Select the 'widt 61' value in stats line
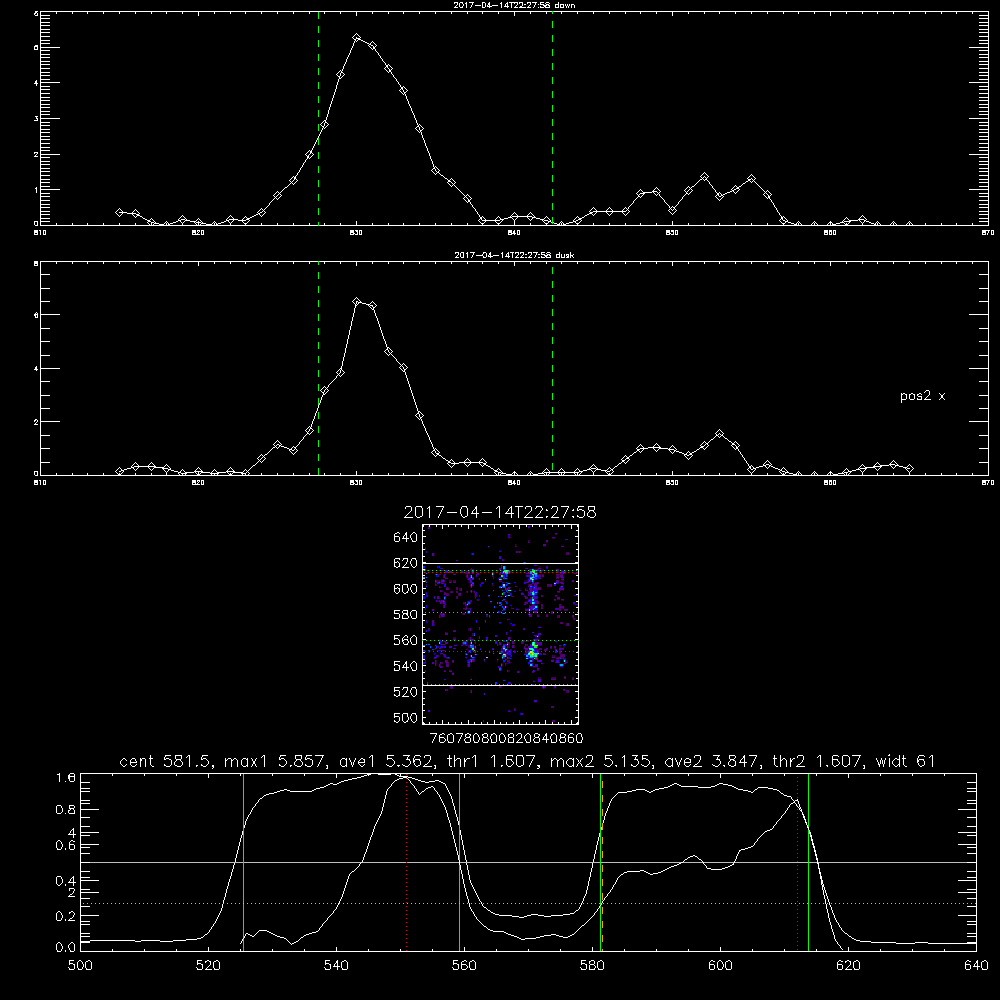1000x1000 pixels. [906, 761]
